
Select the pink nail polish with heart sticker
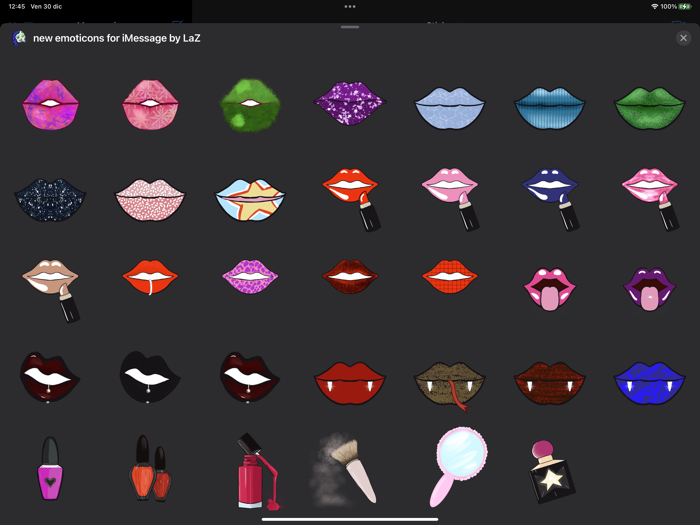tap(50, 468)
